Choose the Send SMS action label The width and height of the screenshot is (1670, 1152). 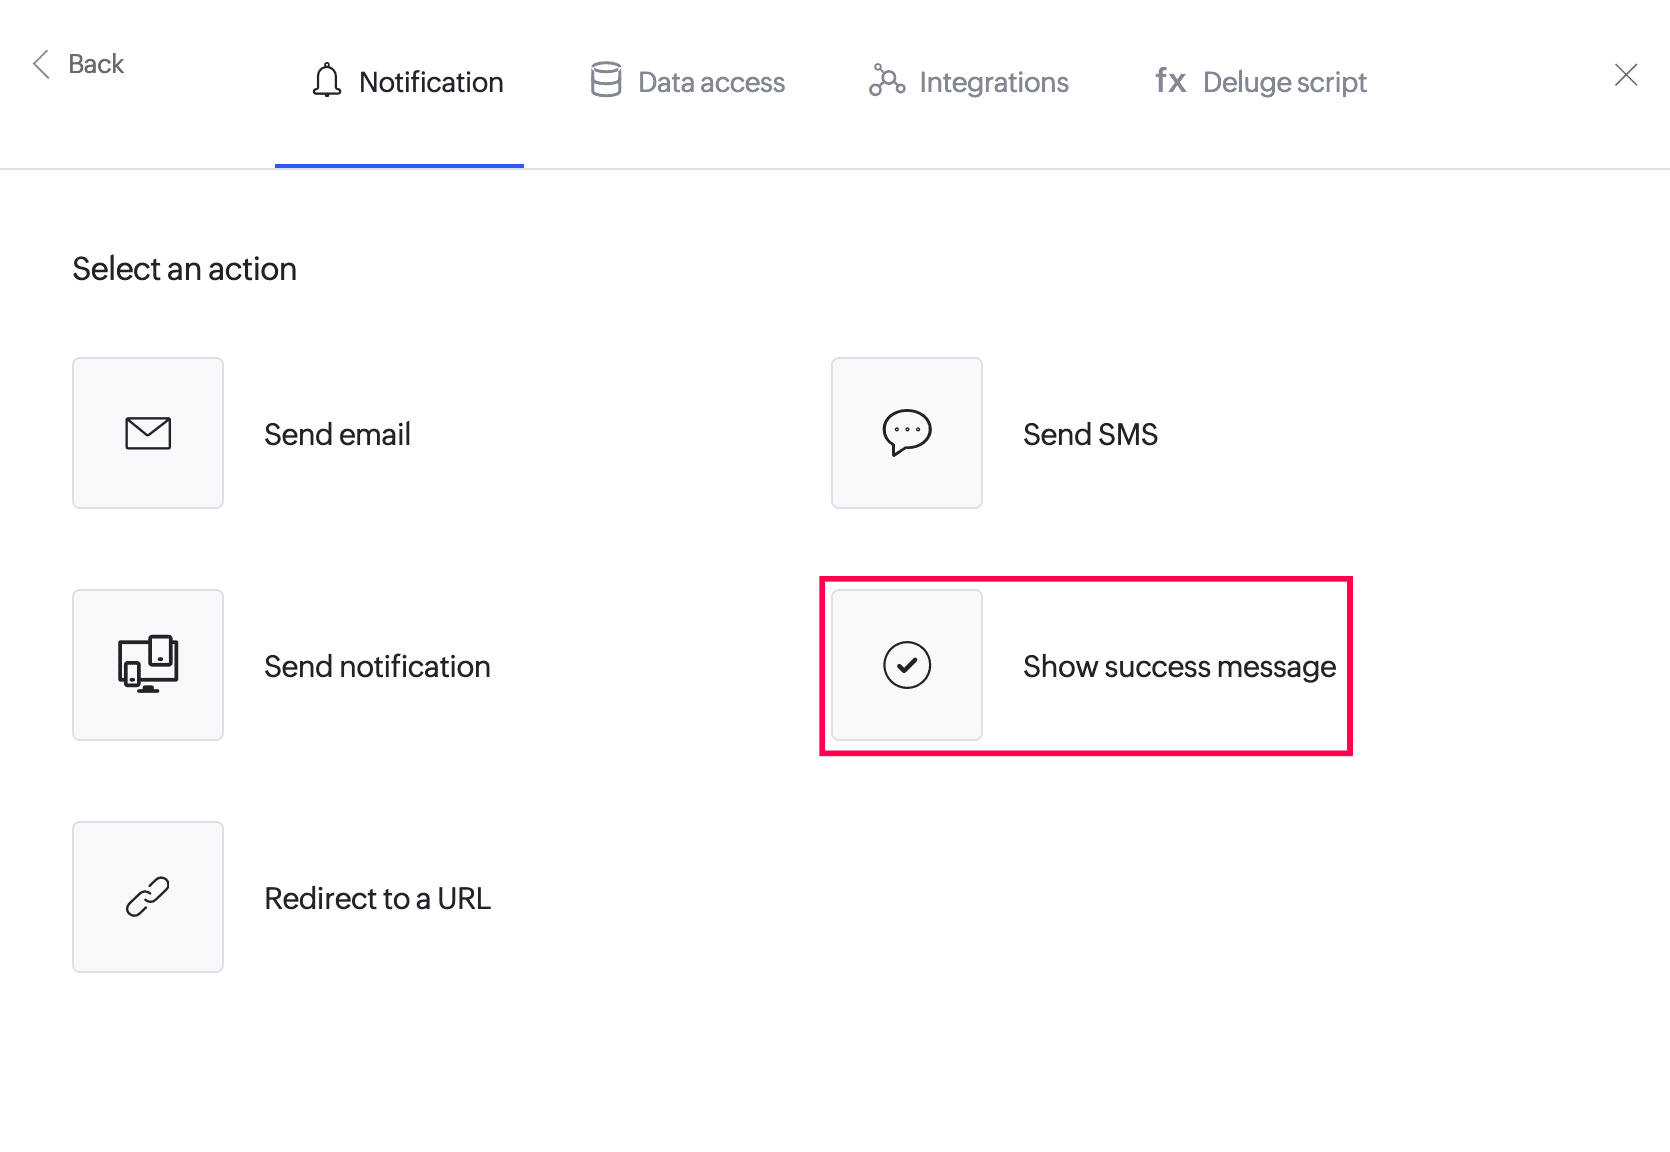[1090, 434]
